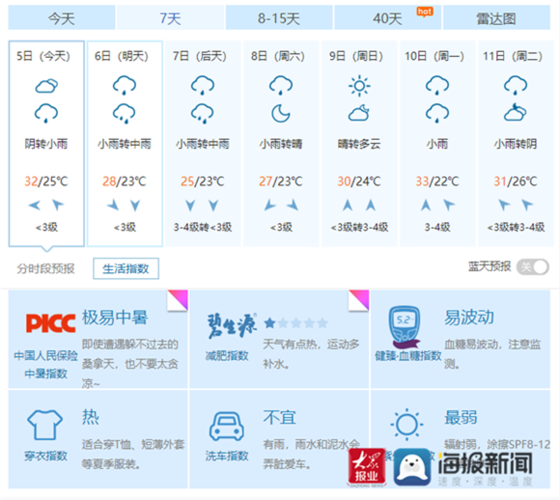Click the night rain icon for 10日

437,113
